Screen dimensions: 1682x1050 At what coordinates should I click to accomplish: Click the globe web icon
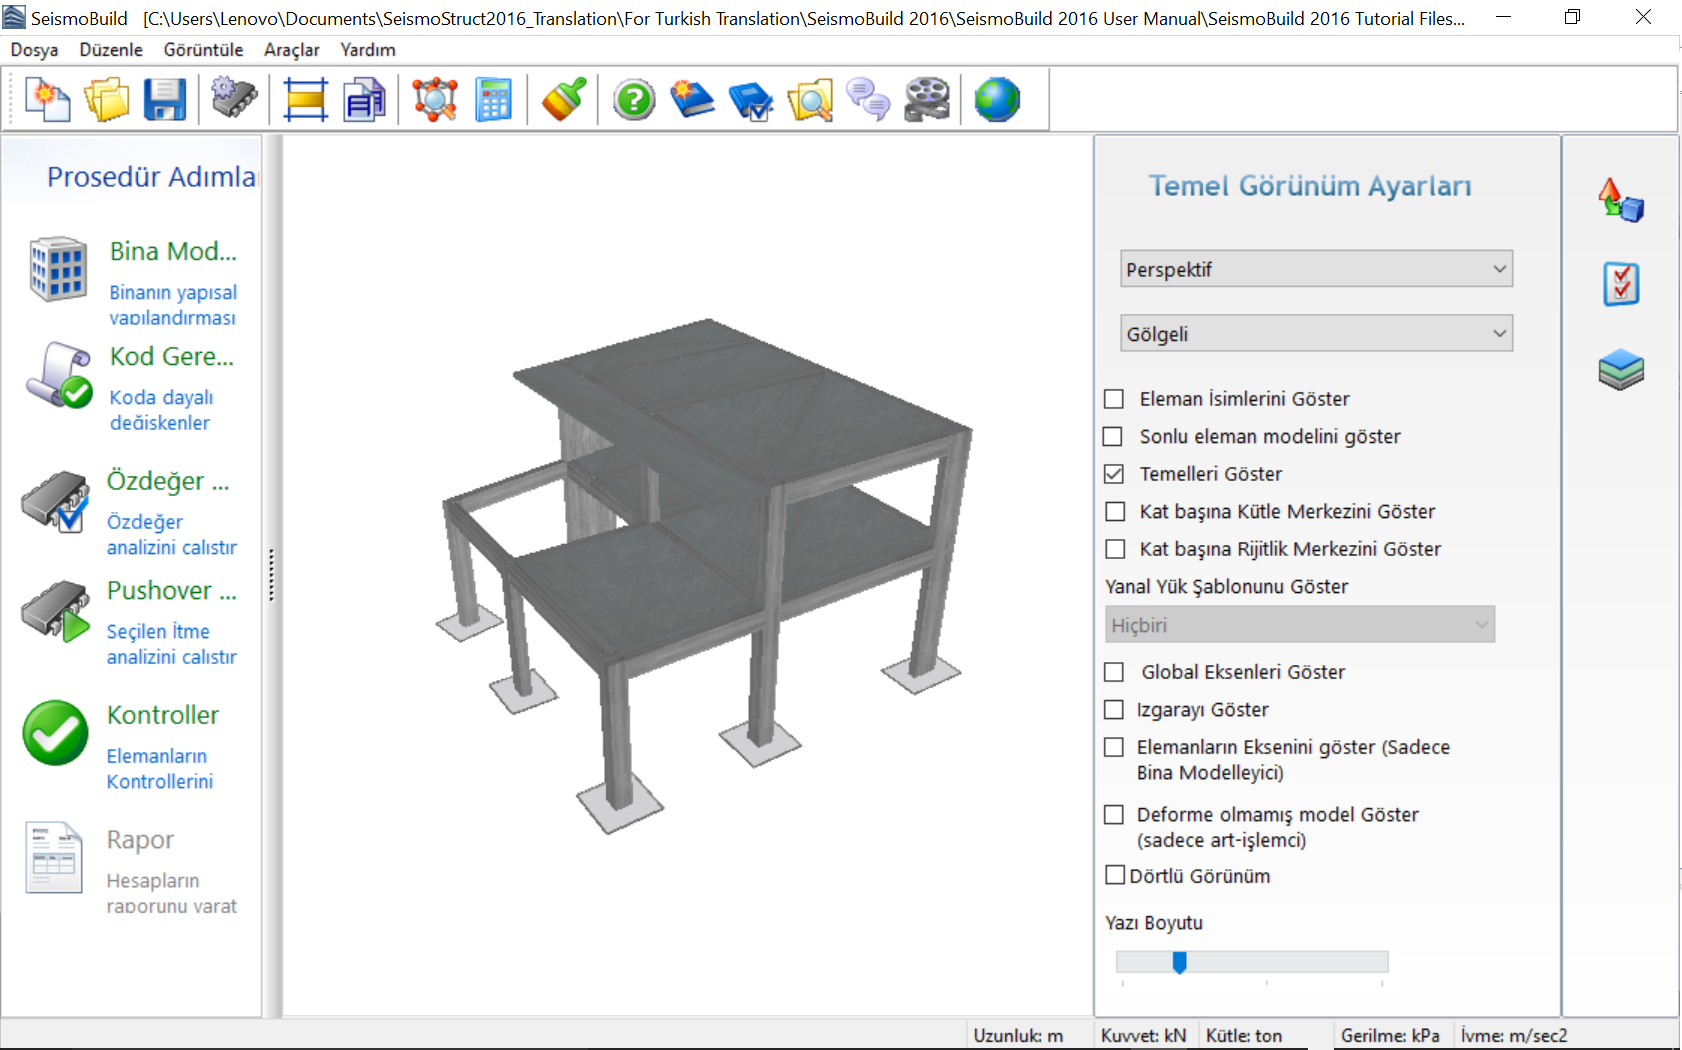(997, 100)
